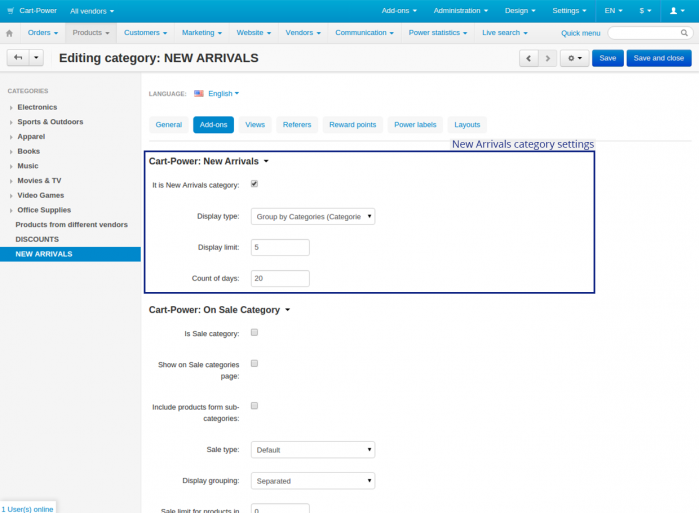Image resolution: width=700 pixels, height=513 pixels.
Task: Expand Apparel category arrow
Action: click(11, 137)
